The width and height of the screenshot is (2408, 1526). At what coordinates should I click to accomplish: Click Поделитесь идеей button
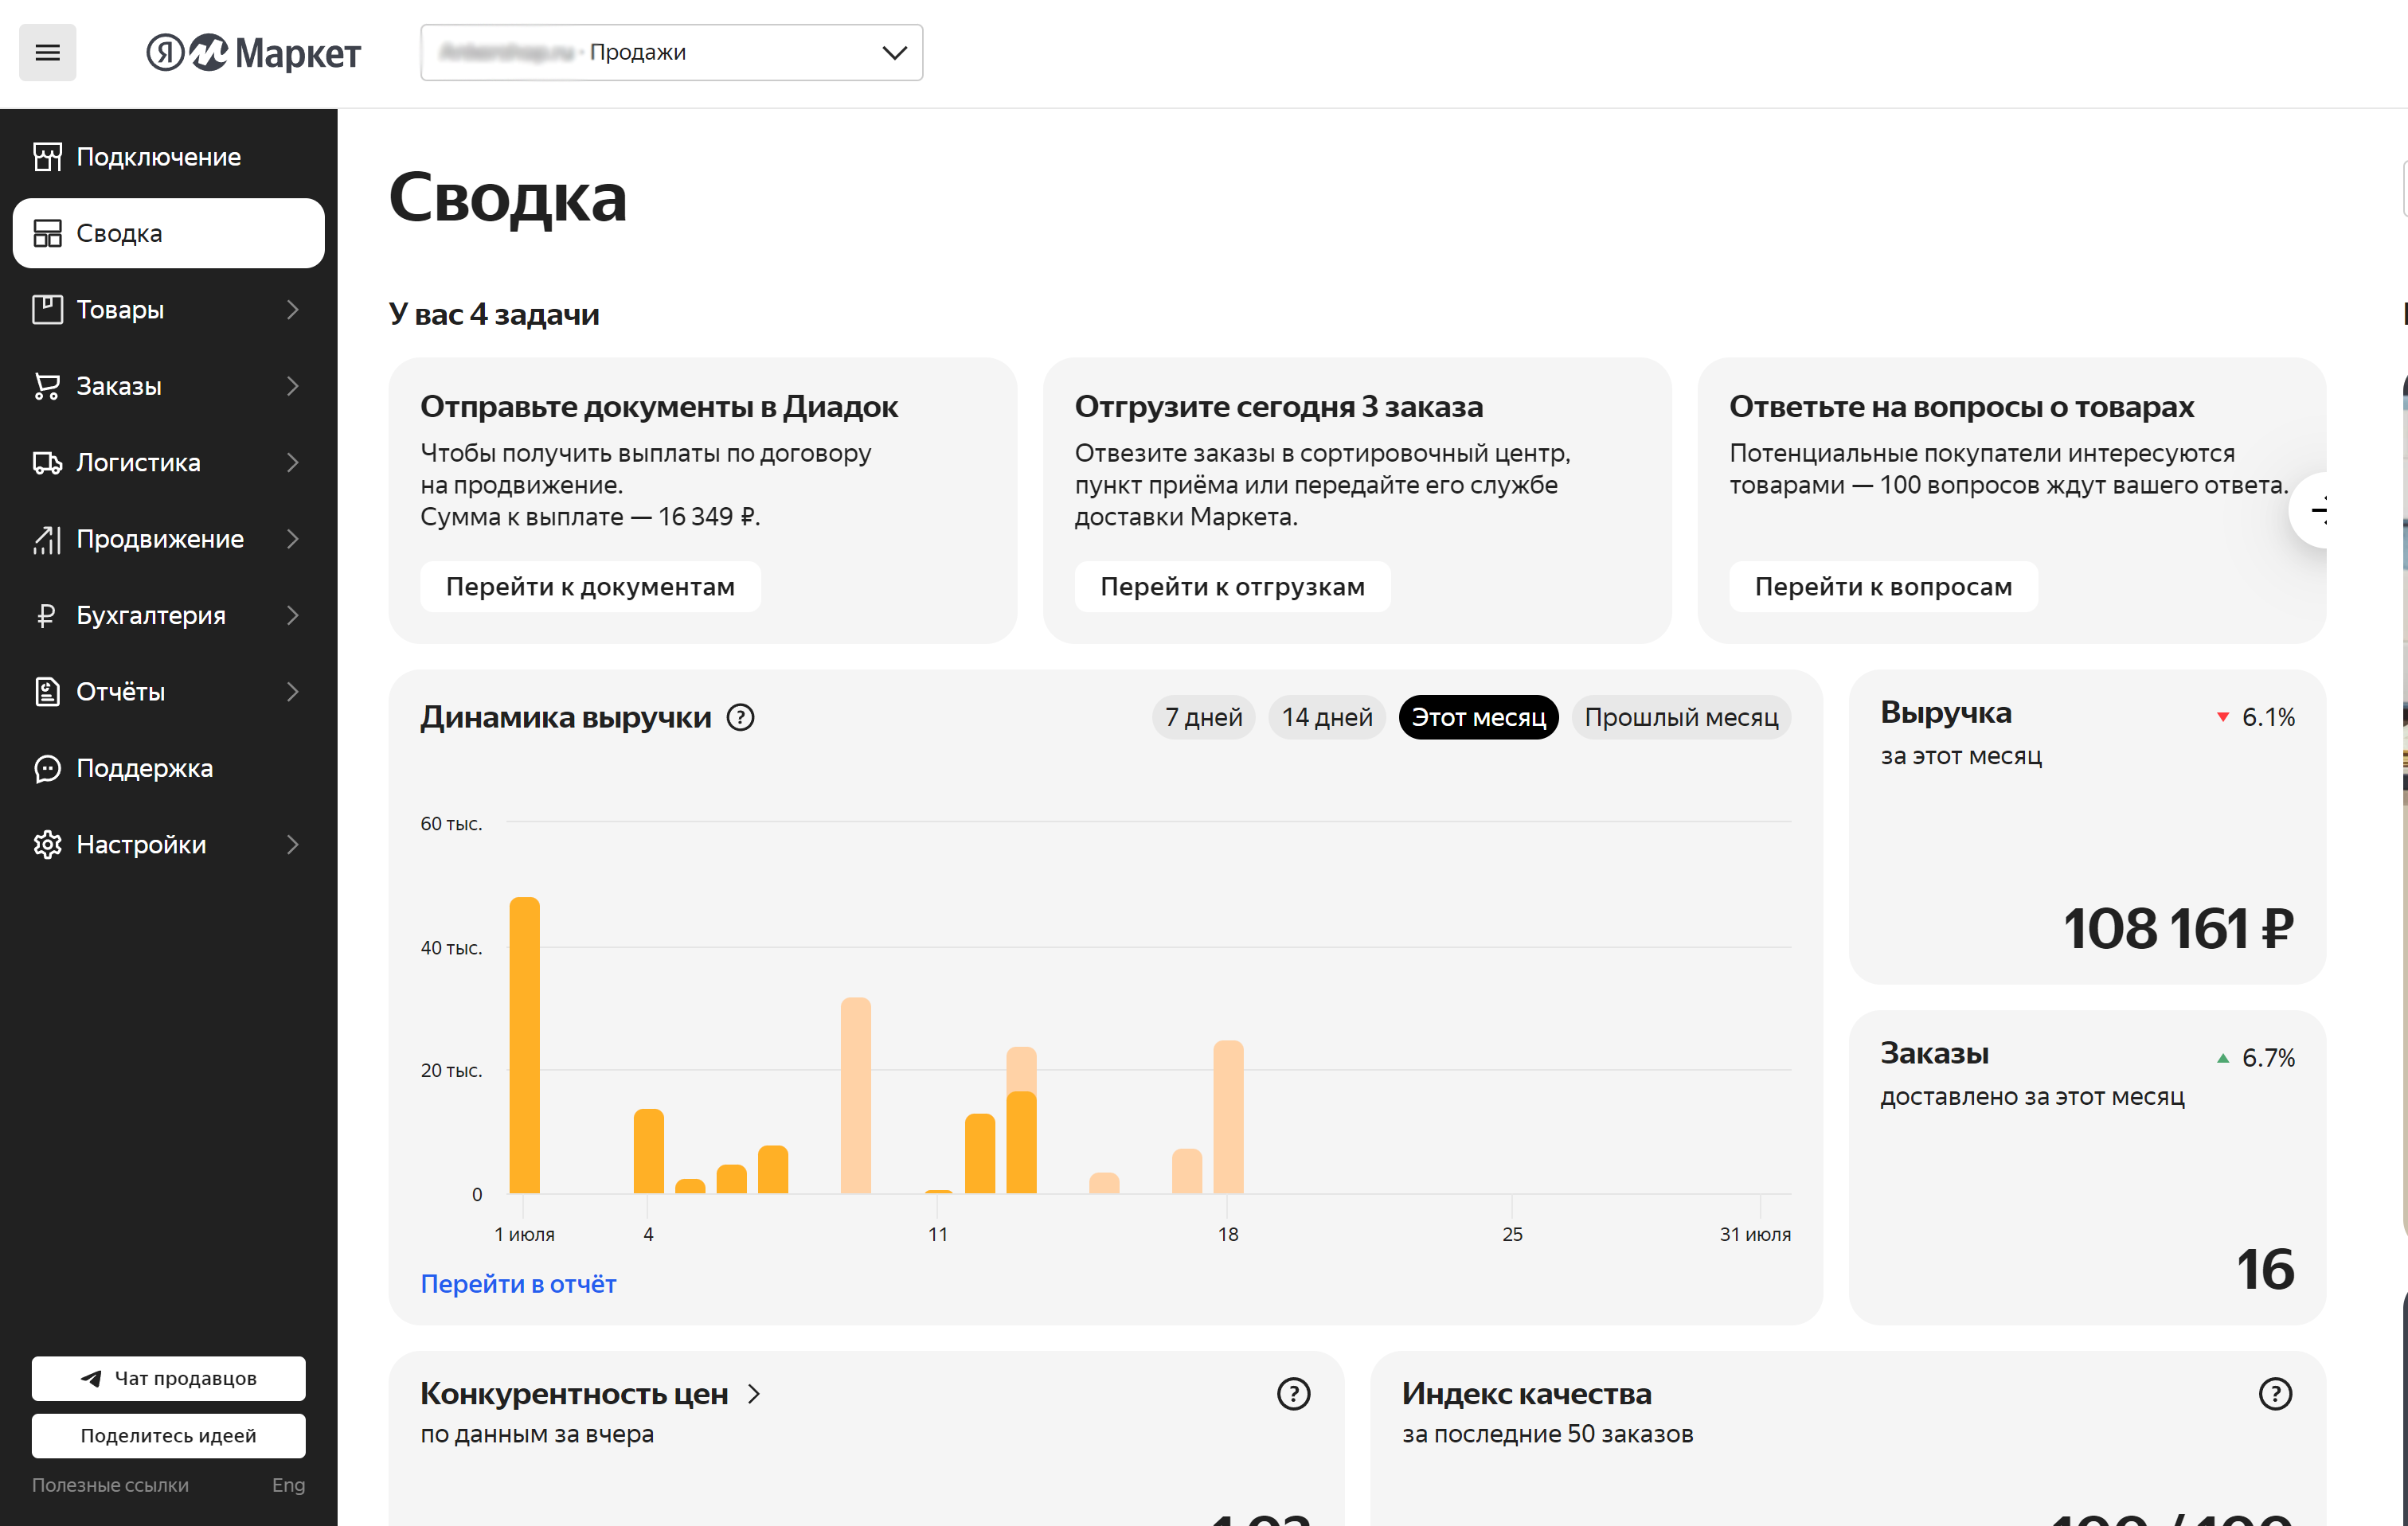click(168, 1436)
